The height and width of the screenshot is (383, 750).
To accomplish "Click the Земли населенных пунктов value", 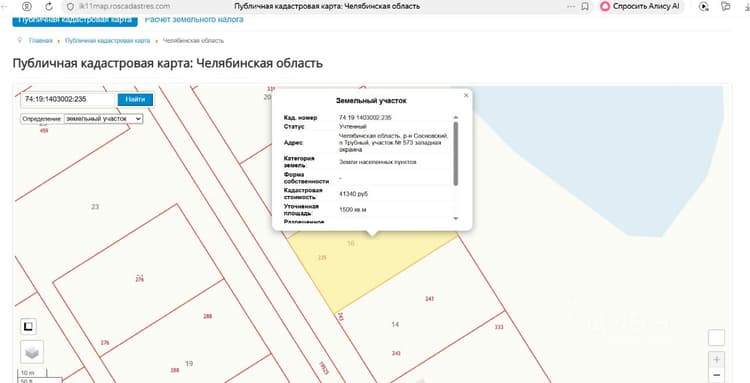I will pyautogui.click(x=377, y=162).
